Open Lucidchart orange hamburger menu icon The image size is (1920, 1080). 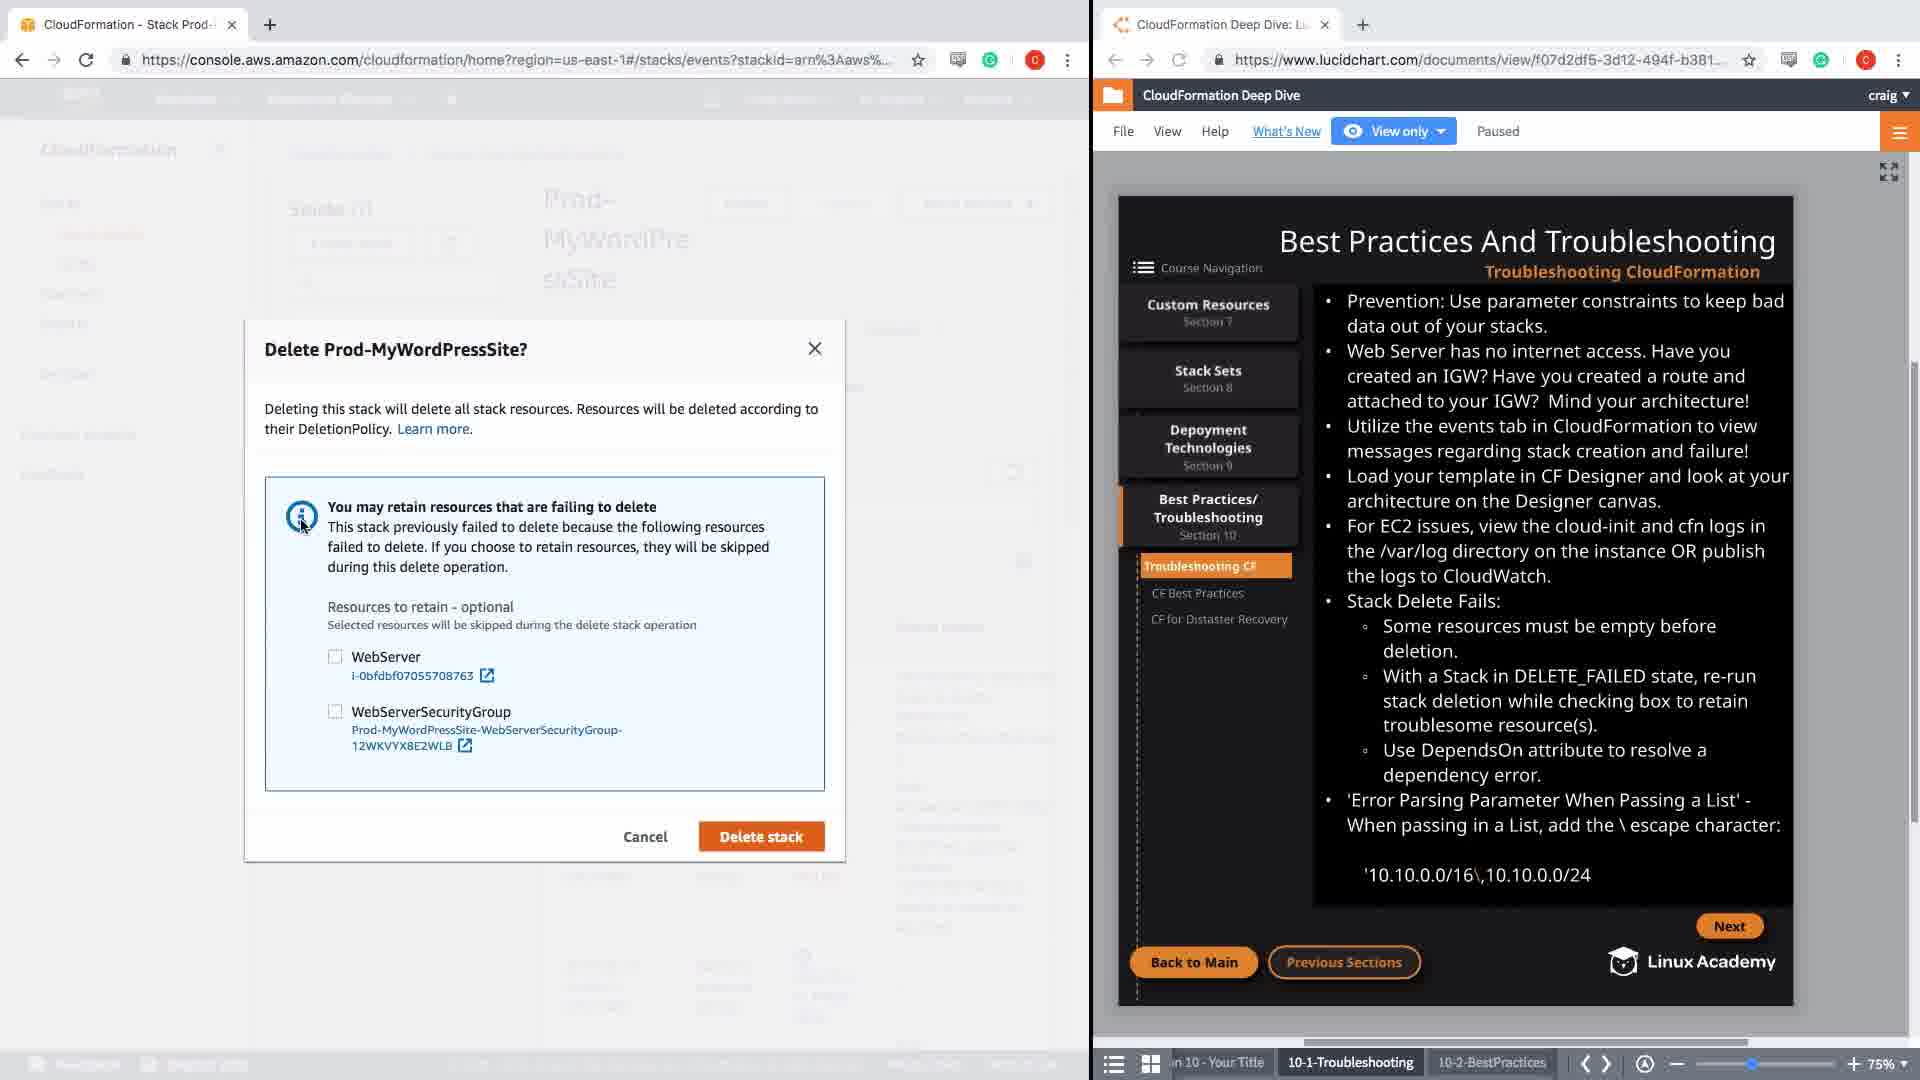(x=1899, y=132)
